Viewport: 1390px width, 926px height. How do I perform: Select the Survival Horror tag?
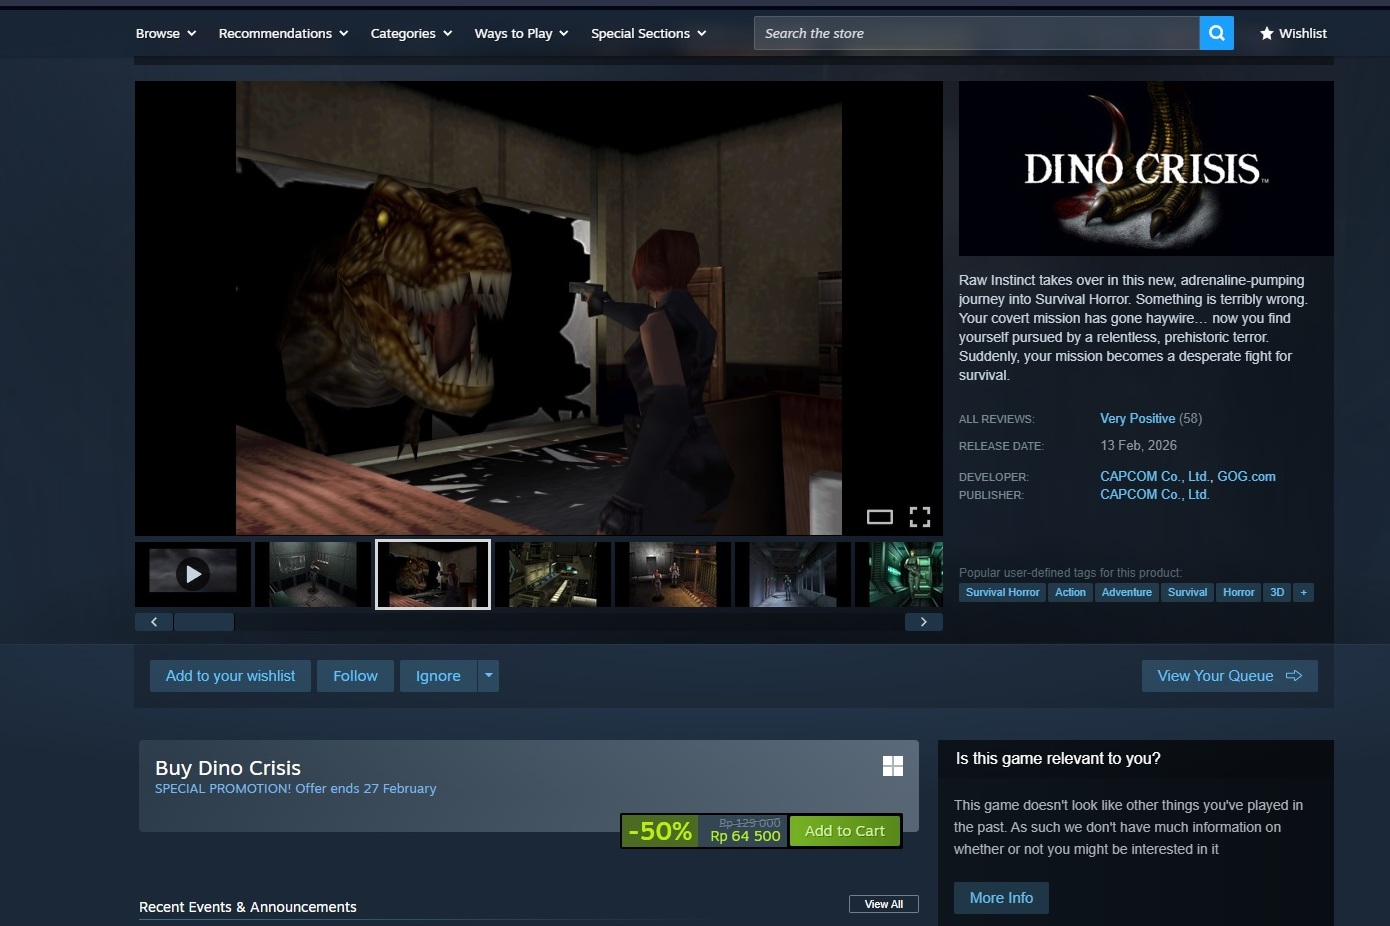tap(1002, 592)
